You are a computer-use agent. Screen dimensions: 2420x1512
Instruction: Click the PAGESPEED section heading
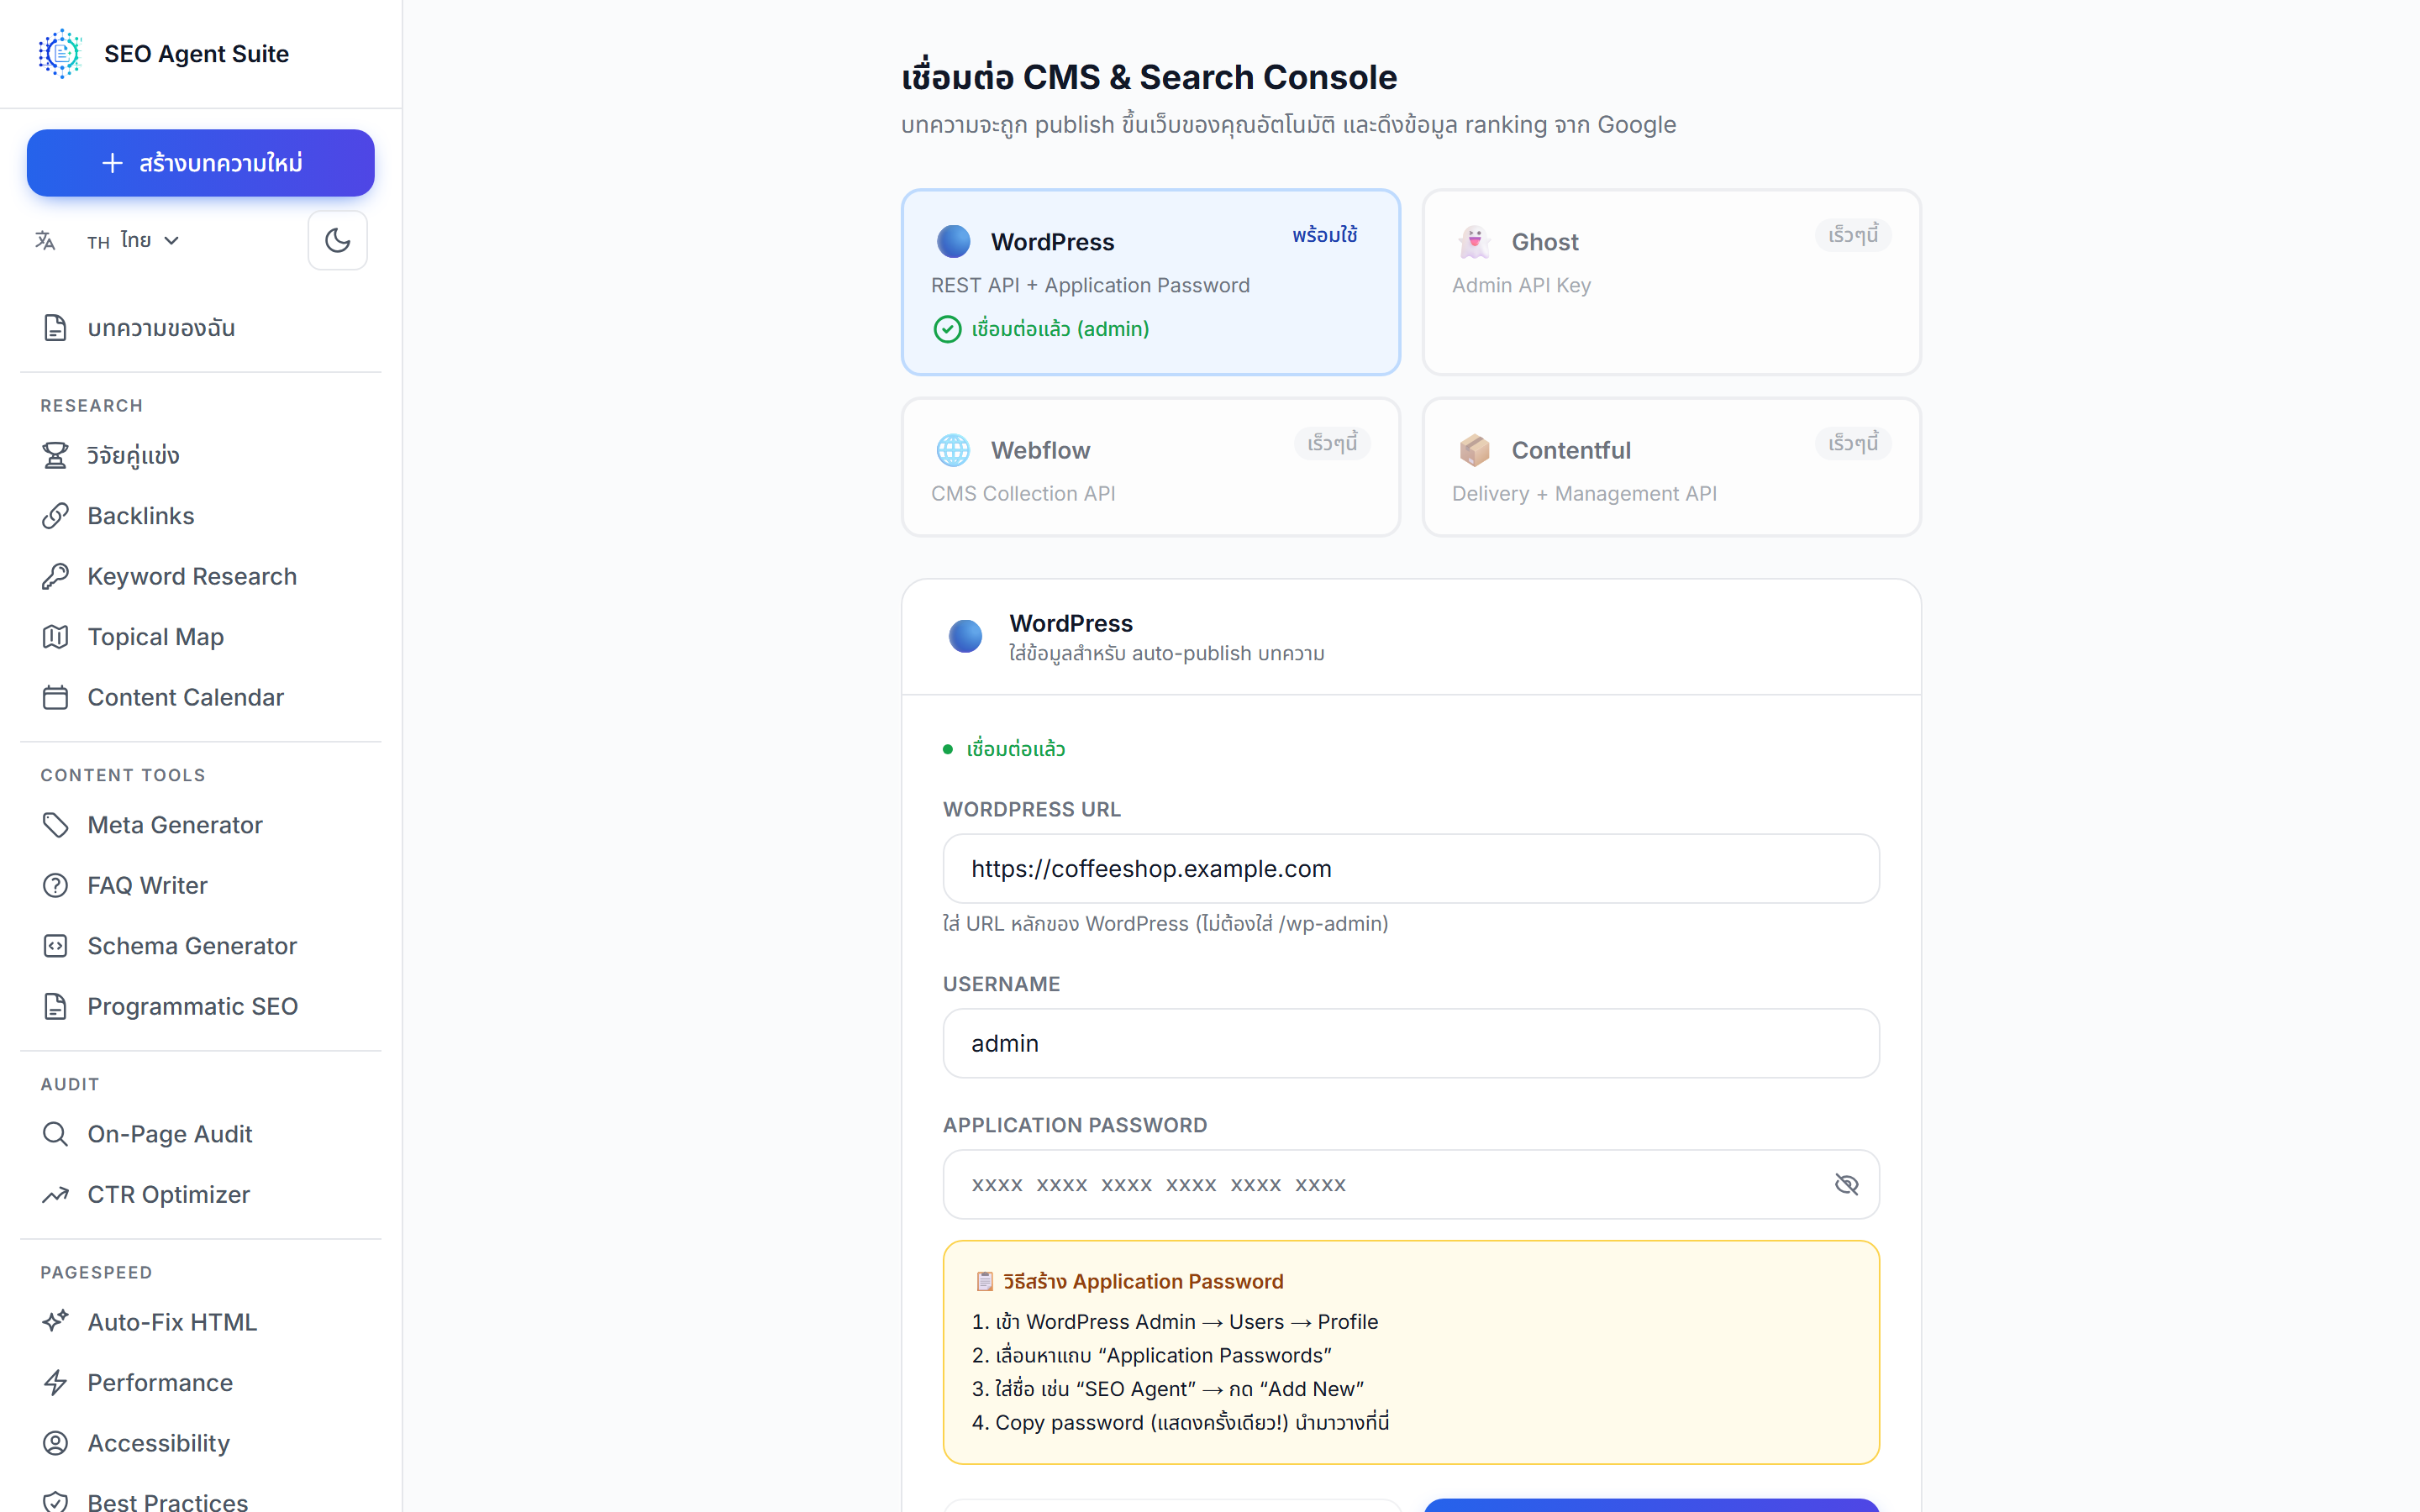tap(96, 1273)
